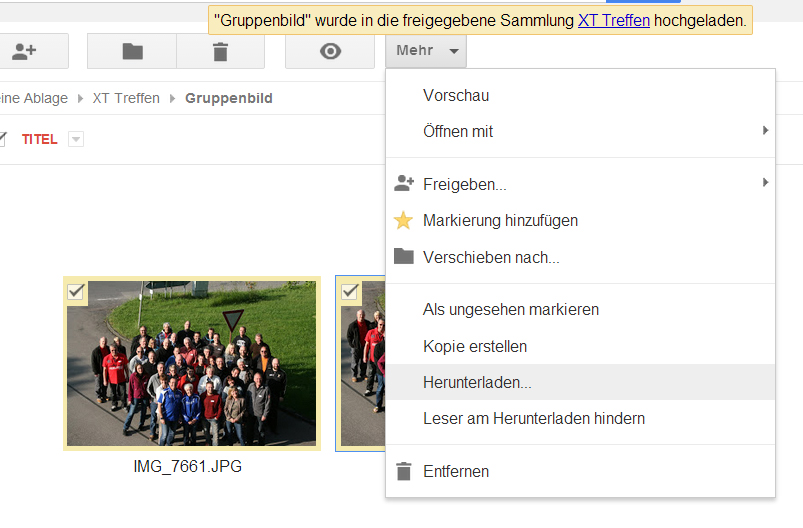803x528 pixels.
Task: Open the XT Treffen link in notification
Action: pyautogui.click(x=613, y=20)
